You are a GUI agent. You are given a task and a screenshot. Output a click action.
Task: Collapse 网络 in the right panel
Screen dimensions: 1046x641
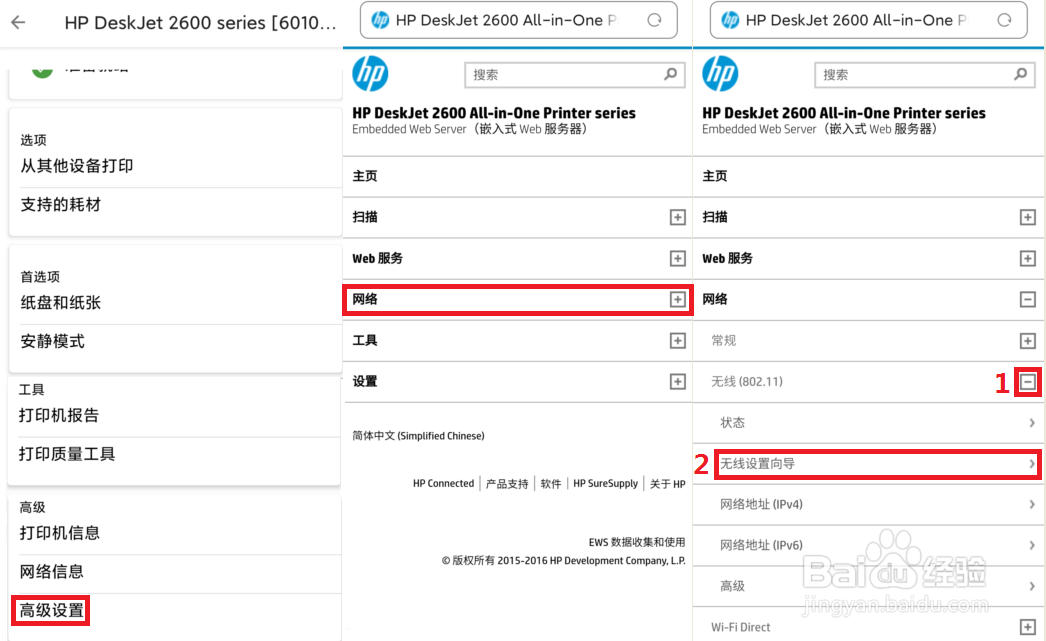coord(1027,299)
